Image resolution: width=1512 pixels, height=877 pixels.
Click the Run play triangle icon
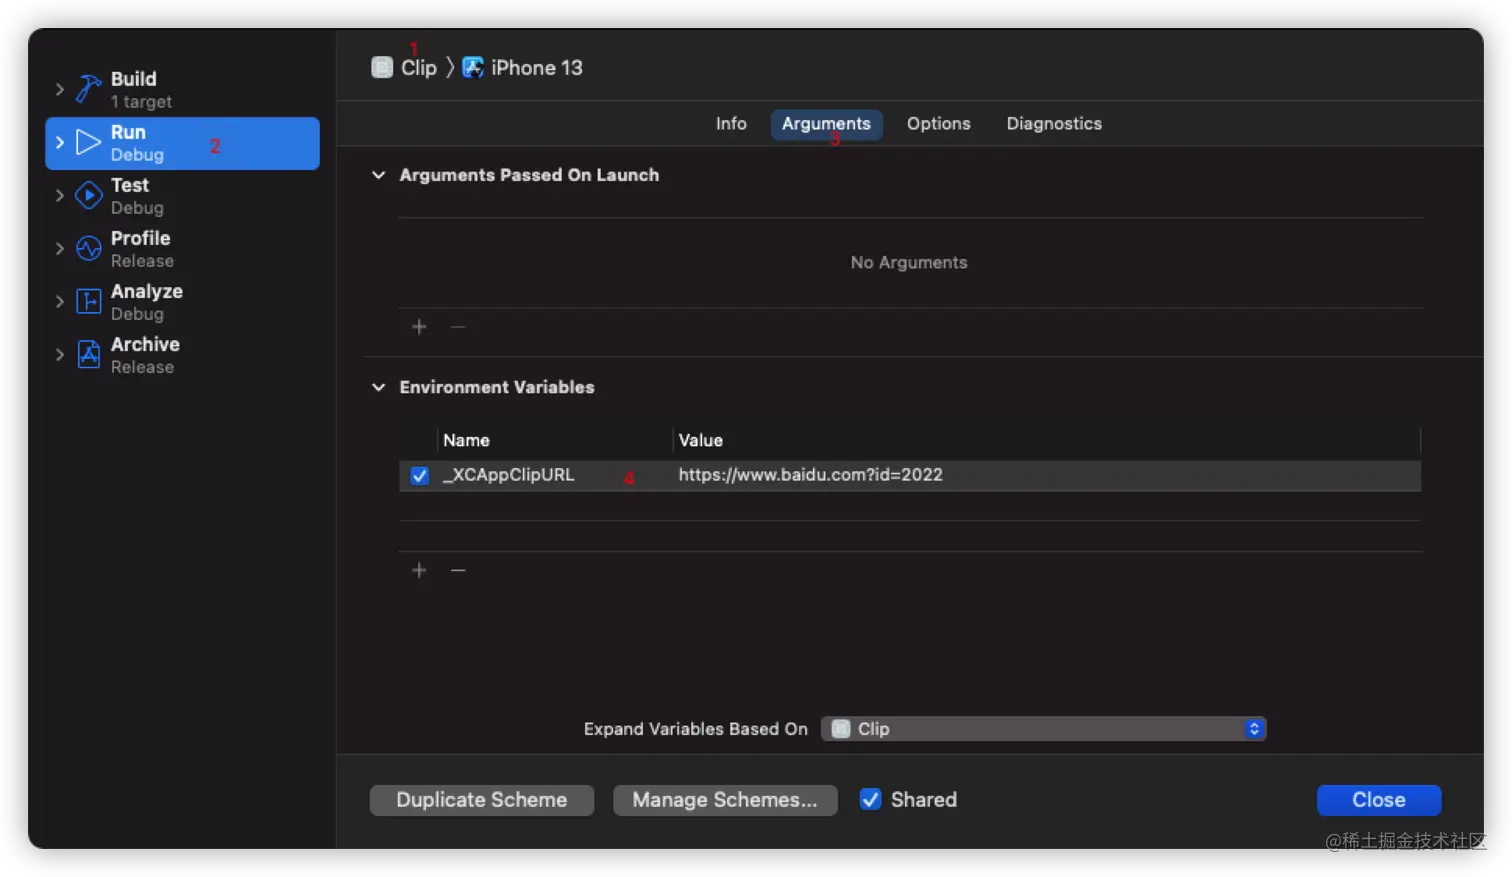[89, 143]
